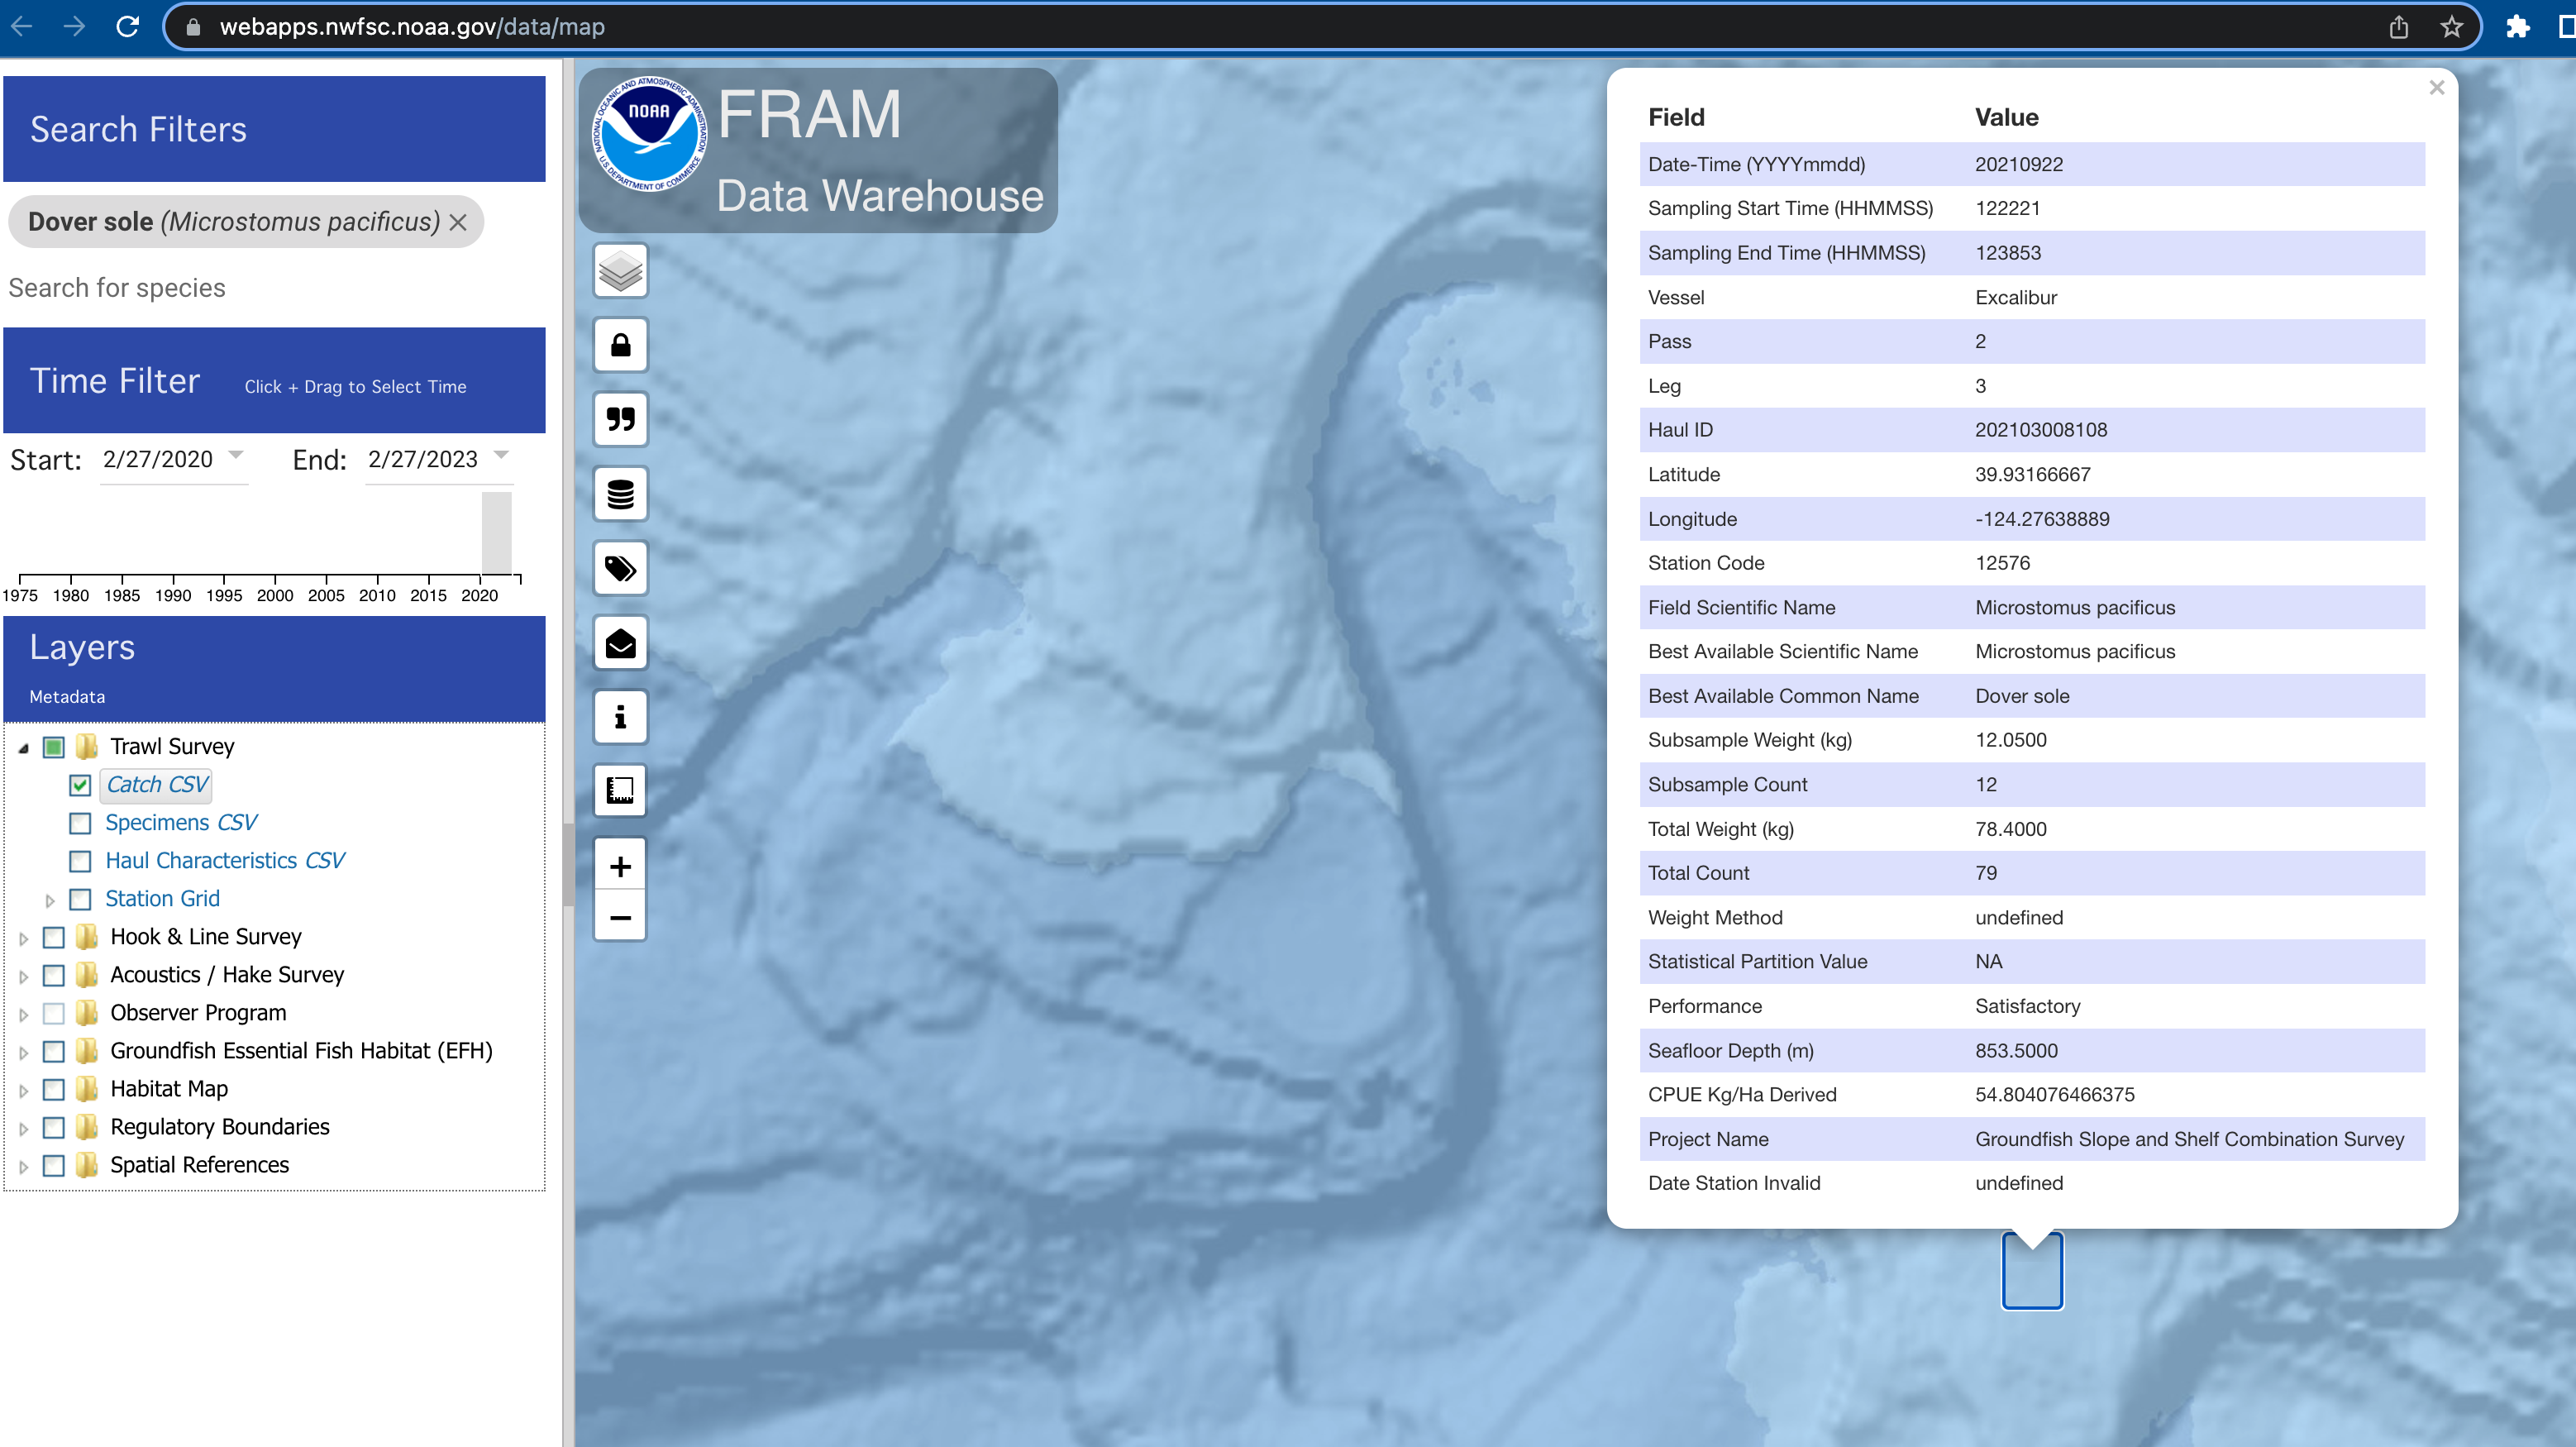This screenshot has height=1447, width=2576.
Task: Open the tags icon in the map toolbar
Action: [x=620, y=568]
